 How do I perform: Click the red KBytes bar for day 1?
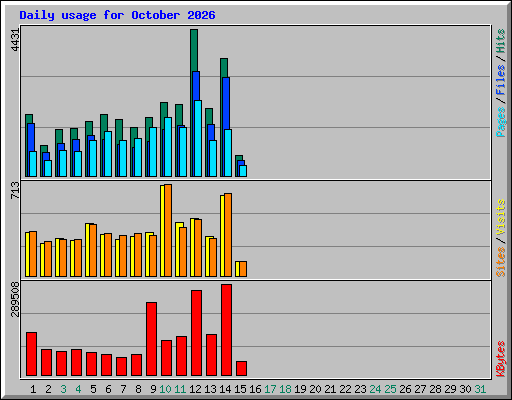tap(31, 354)
